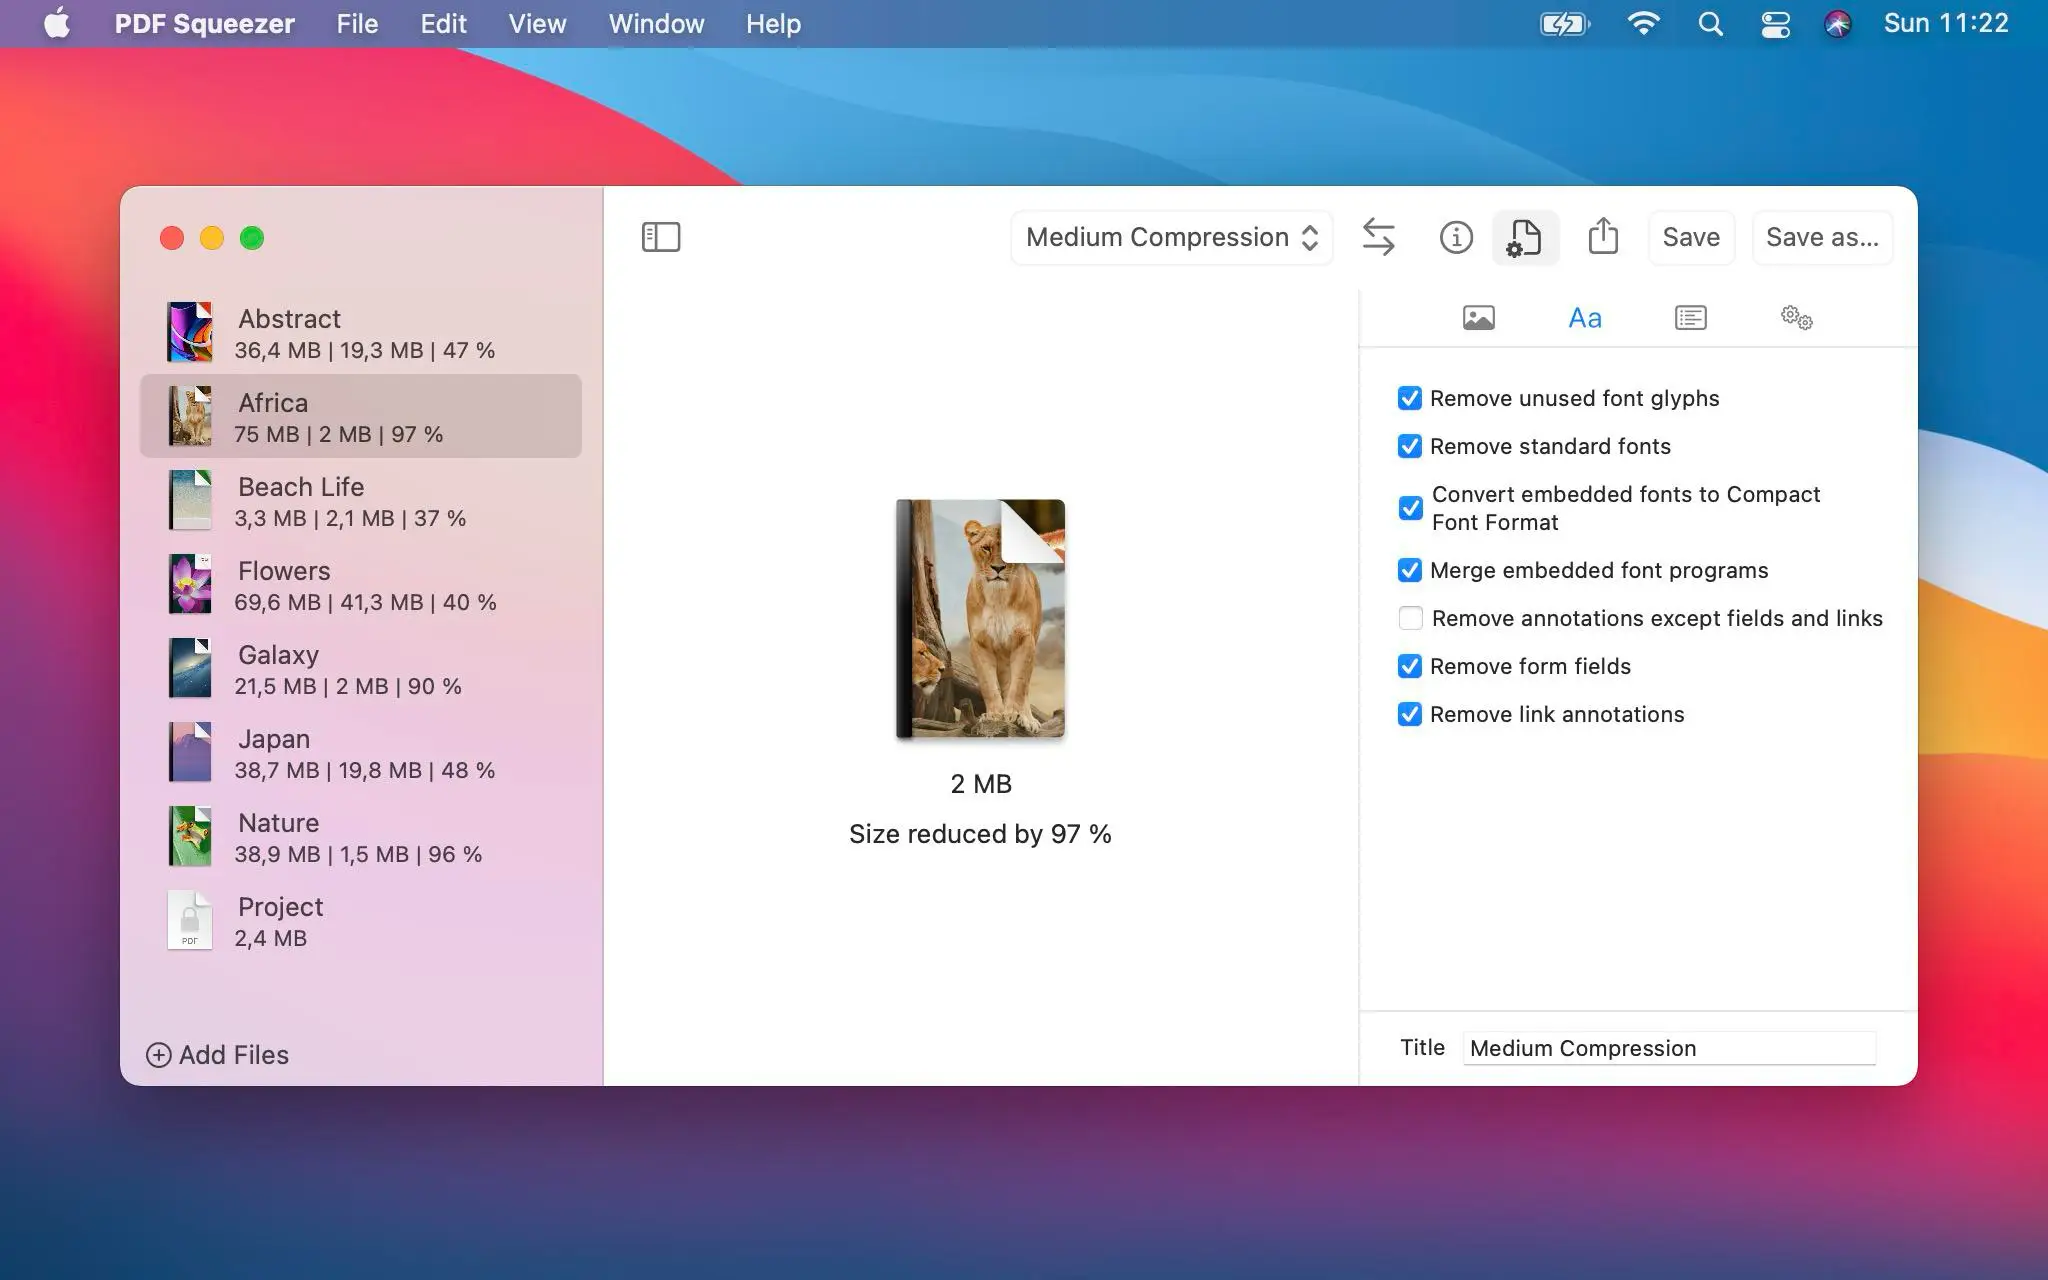Open the Window menu
Image resolution: width=2048 pixels, height=1280 pixels.
point(655,24)
